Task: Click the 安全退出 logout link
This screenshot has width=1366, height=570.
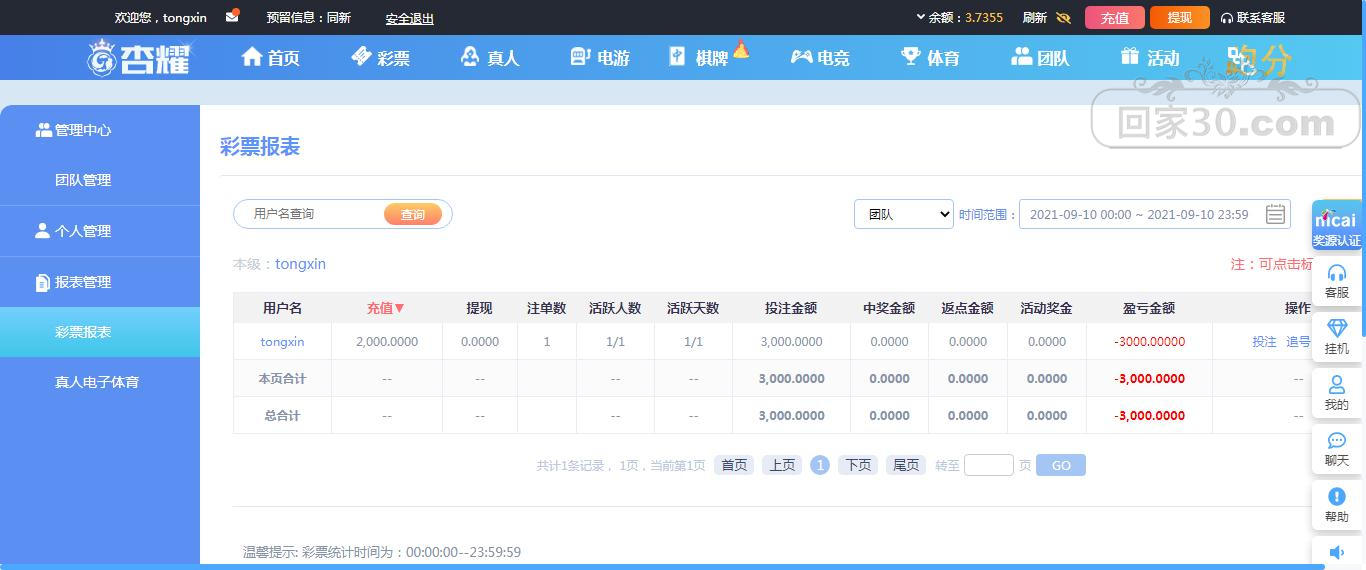Action: click(410, 18)
